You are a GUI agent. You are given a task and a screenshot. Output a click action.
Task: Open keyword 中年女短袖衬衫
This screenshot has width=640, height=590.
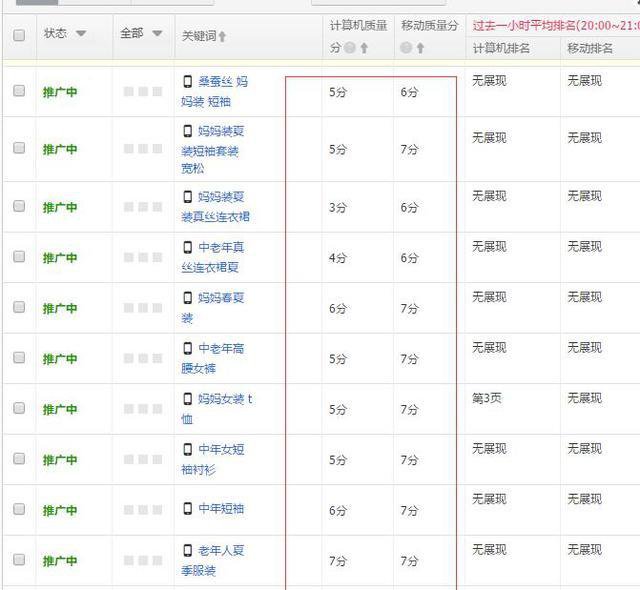(x=213, y=459)
